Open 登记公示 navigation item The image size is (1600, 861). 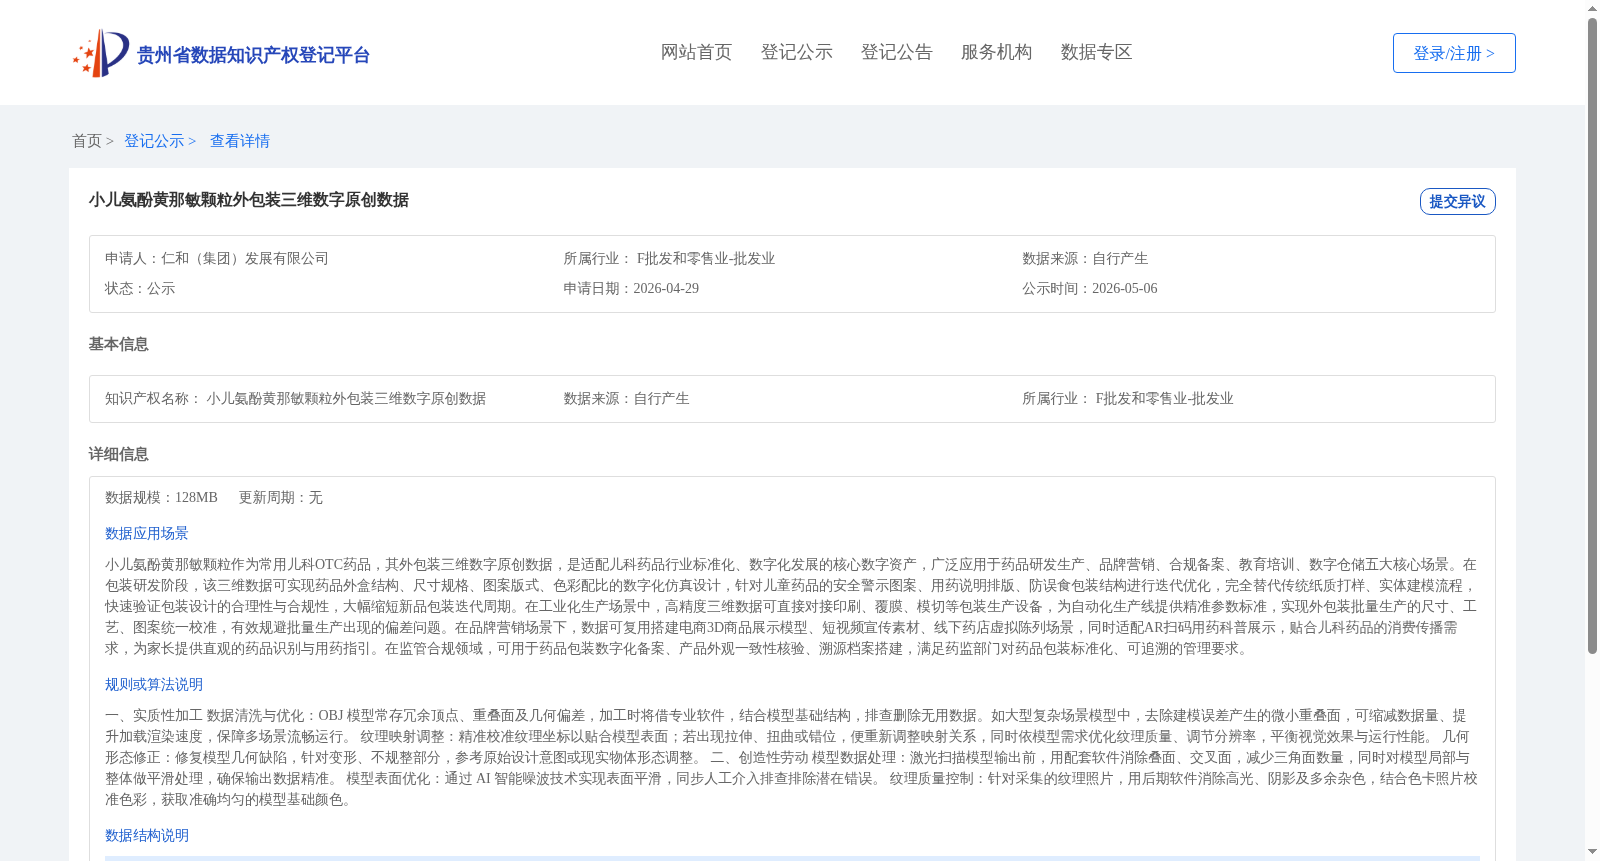pos(796,52)
